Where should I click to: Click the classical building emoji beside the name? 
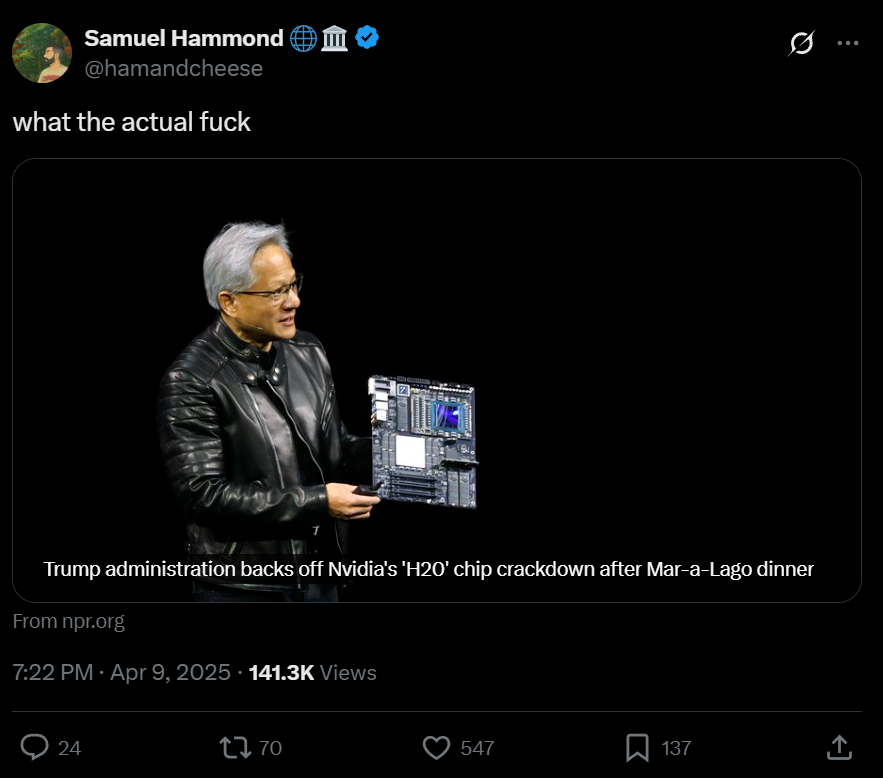[335, 39]
